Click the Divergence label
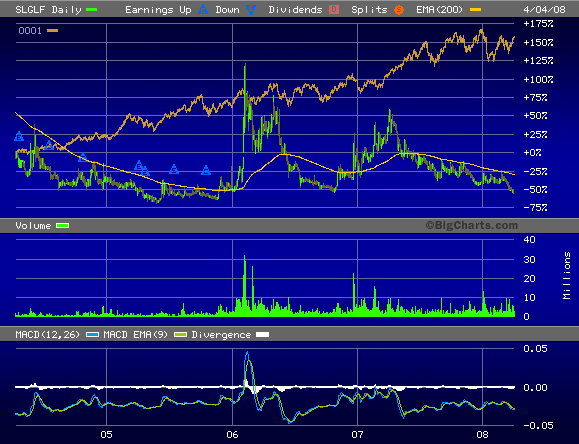 point(221,335)
